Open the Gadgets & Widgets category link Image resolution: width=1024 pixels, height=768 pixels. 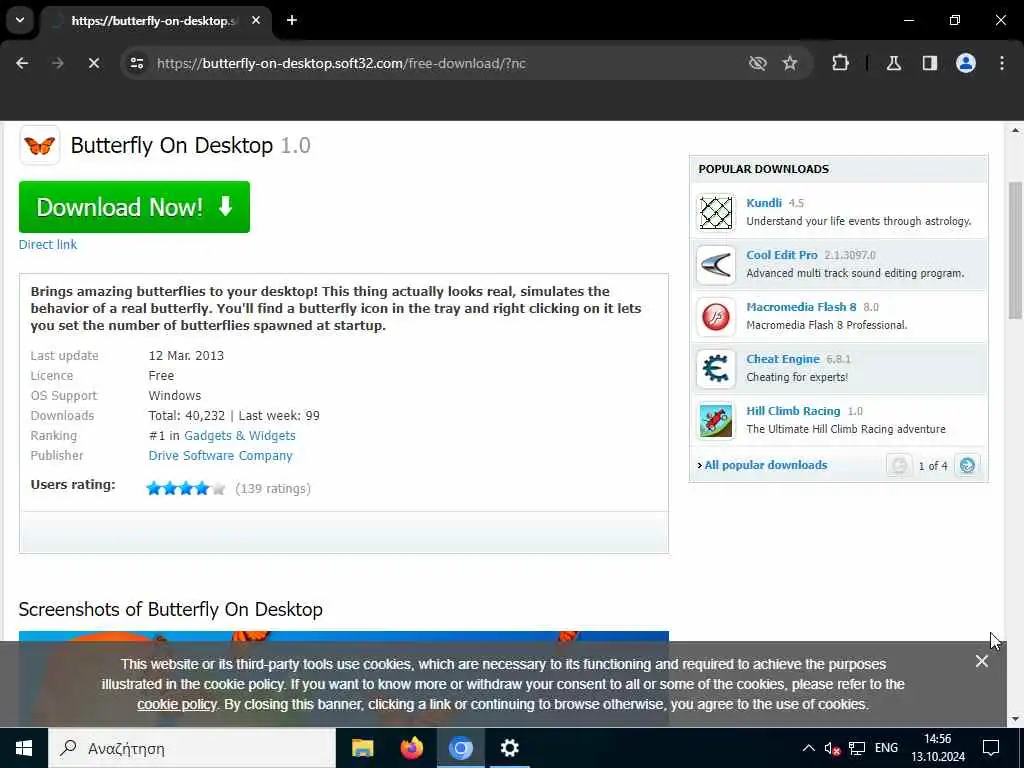pyautogui.click(x=240, y=436)
